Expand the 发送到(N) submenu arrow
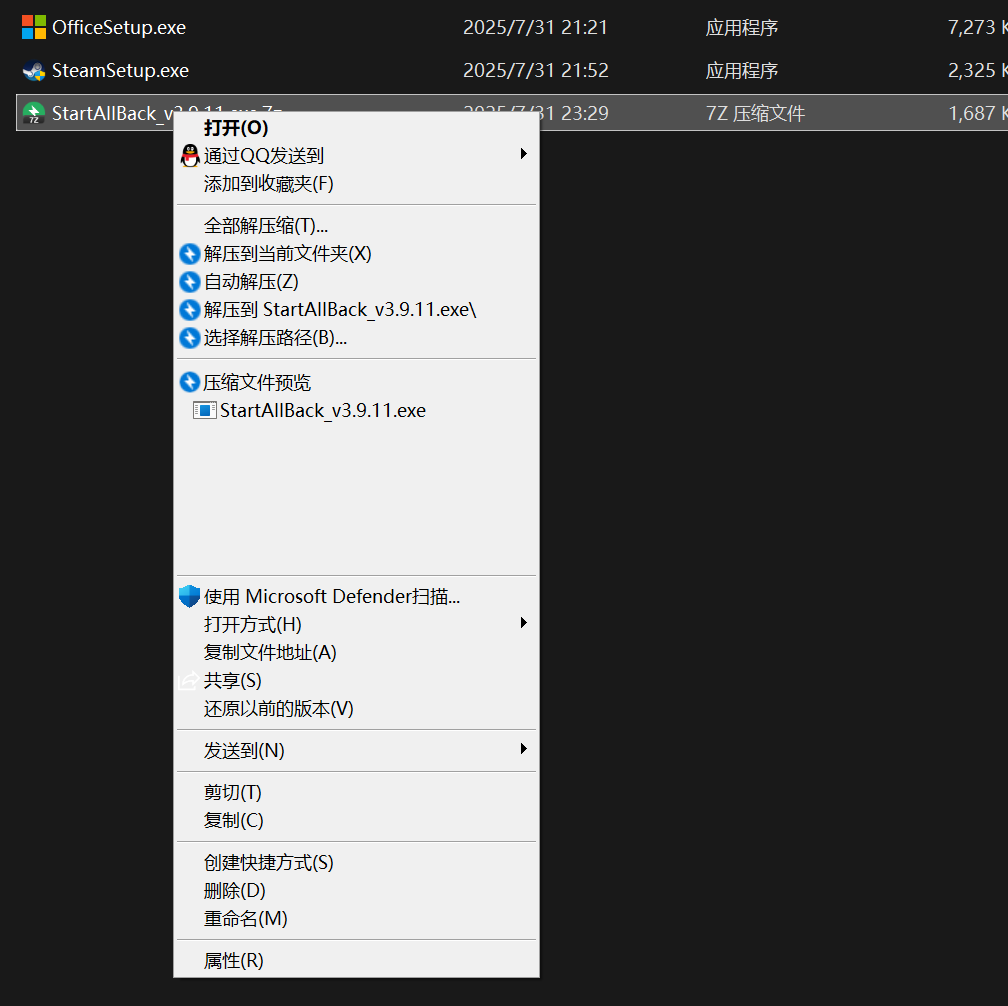Image resolution: width=1008 pixels, height=1006 pixels. click(524, 749)
